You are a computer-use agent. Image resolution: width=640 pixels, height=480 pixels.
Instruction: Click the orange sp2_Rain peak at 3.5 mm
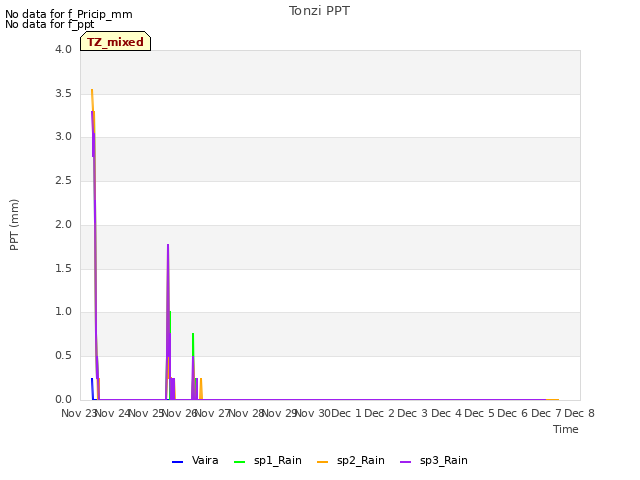(x=92, y=90)
